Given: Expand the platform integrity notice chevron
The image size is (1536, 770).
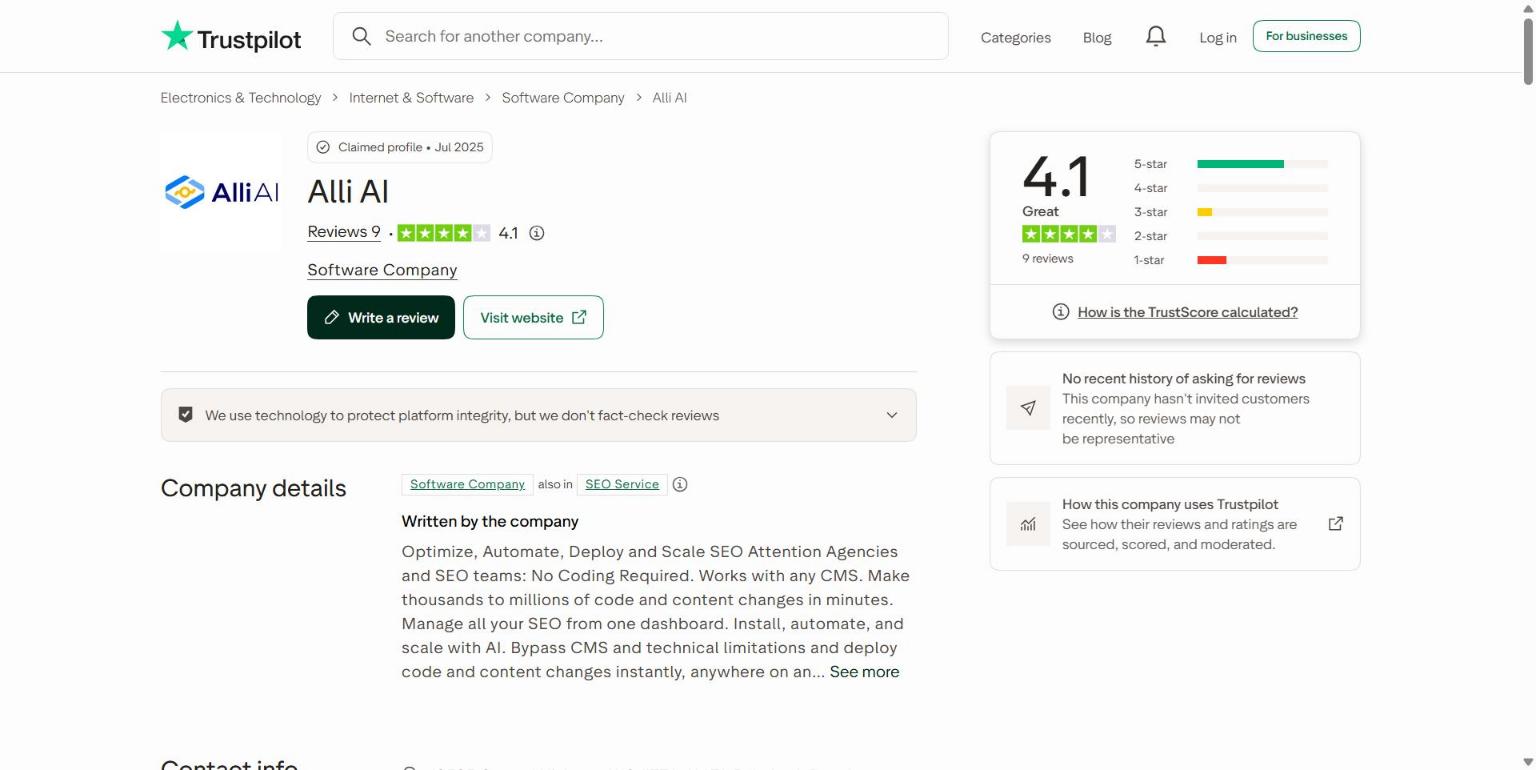Looking at the screenshot, I should (x=892, y=415).
